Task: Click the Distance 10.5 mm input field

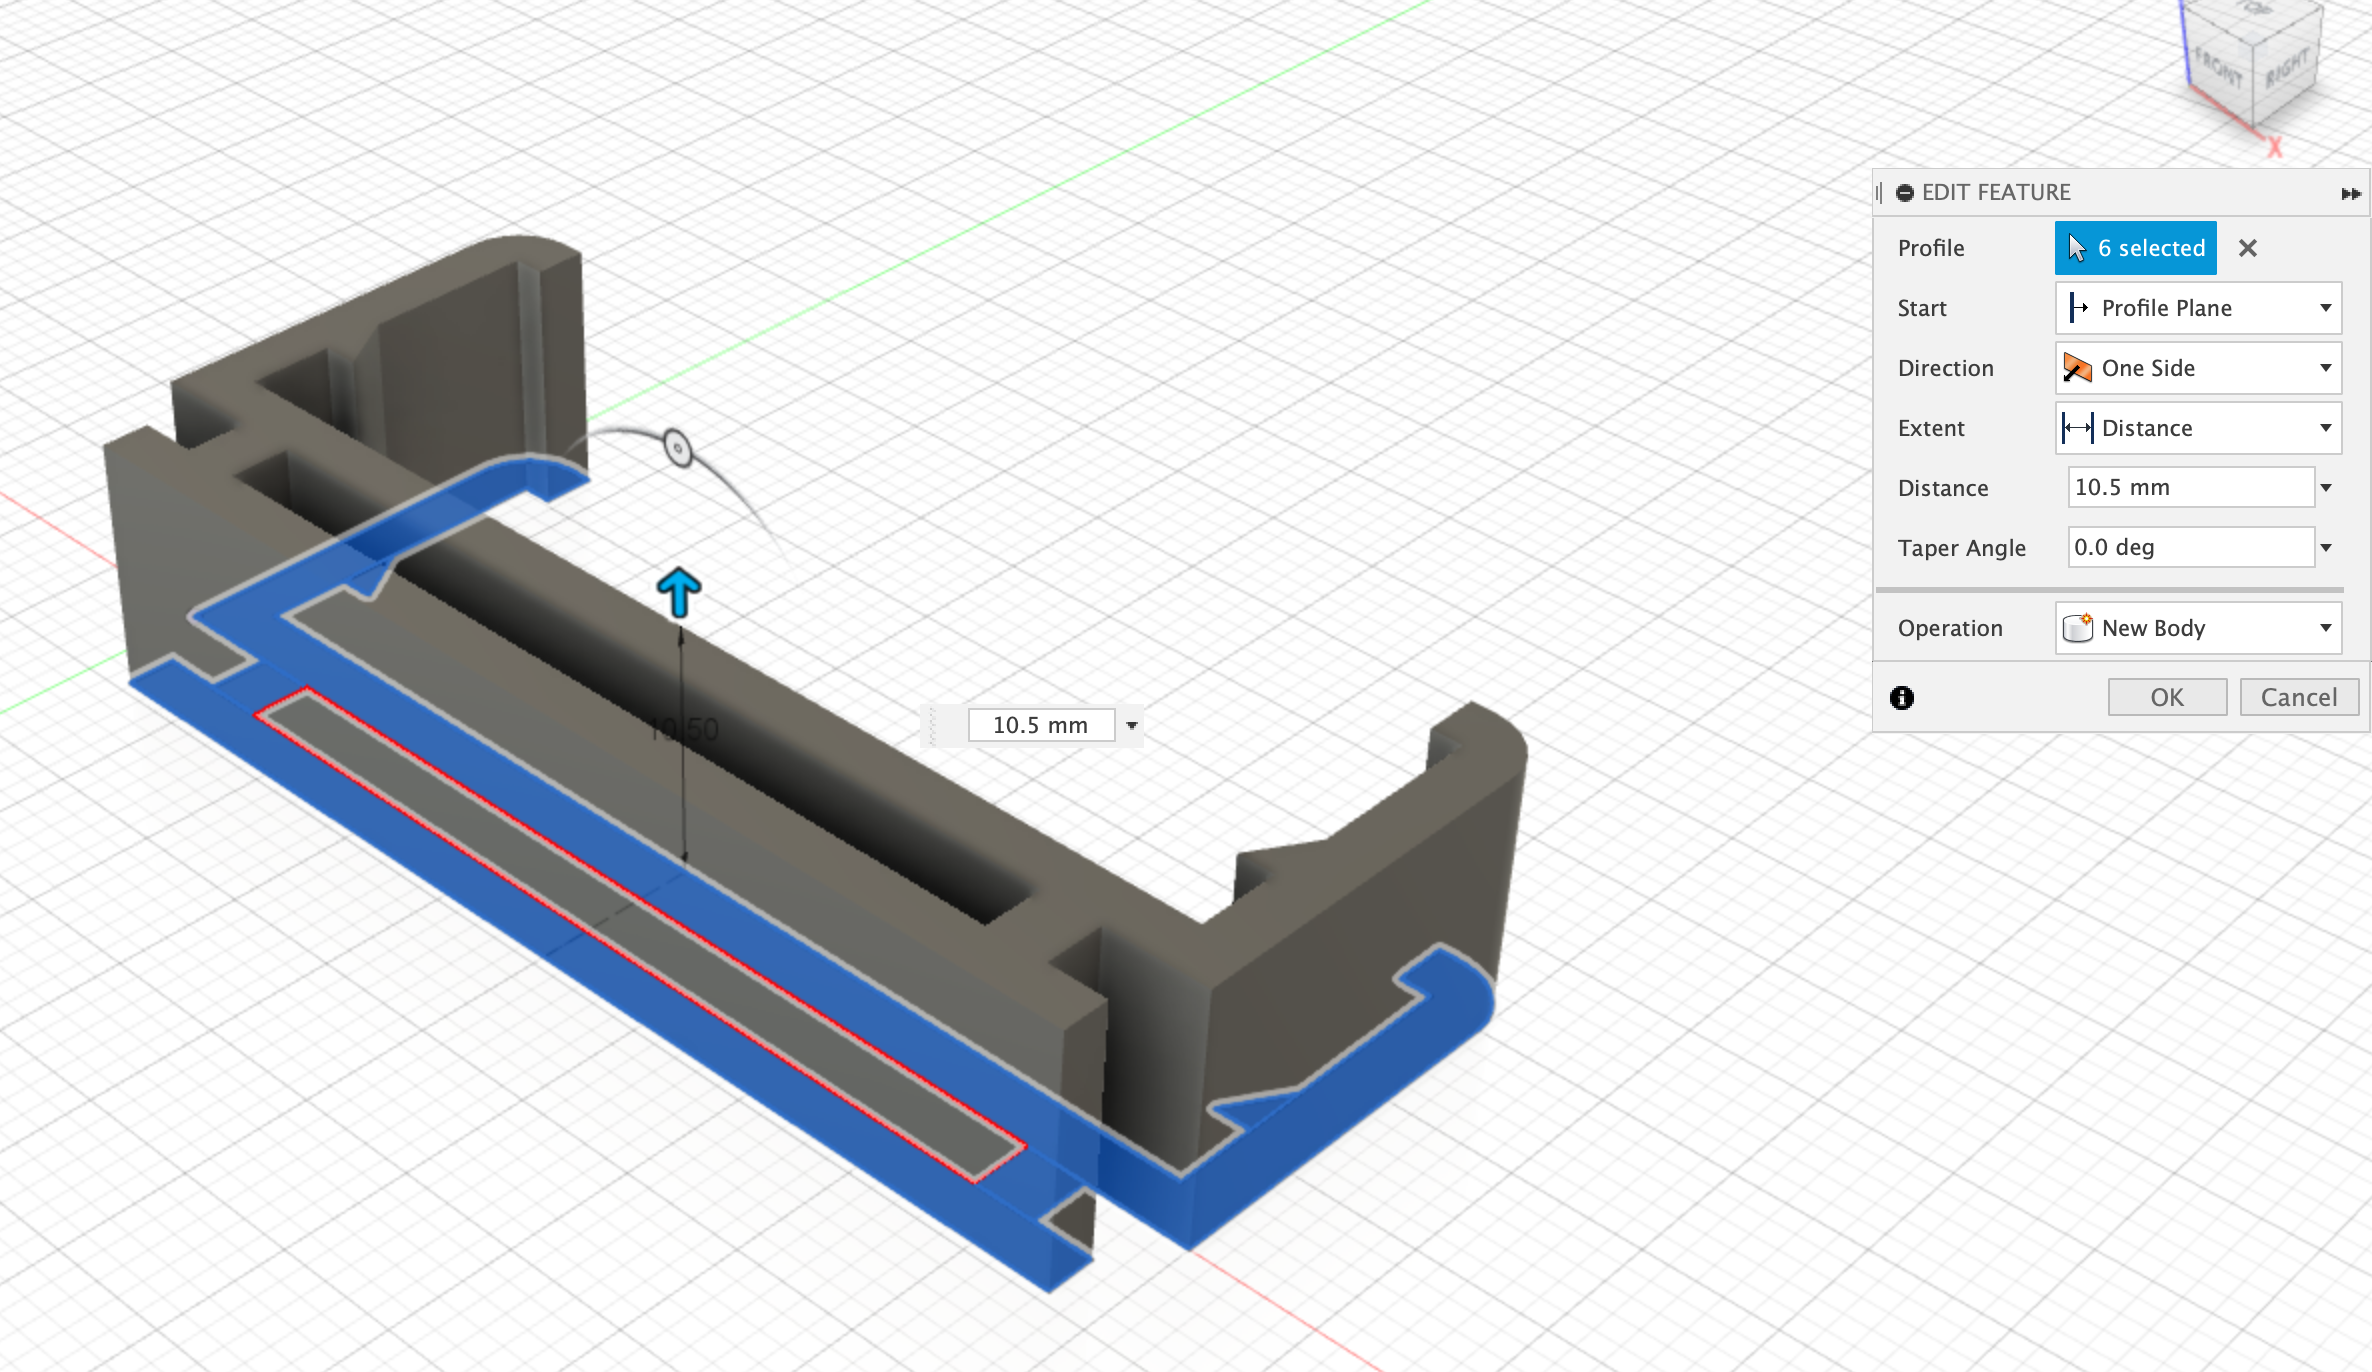Action: (2190, 487)
